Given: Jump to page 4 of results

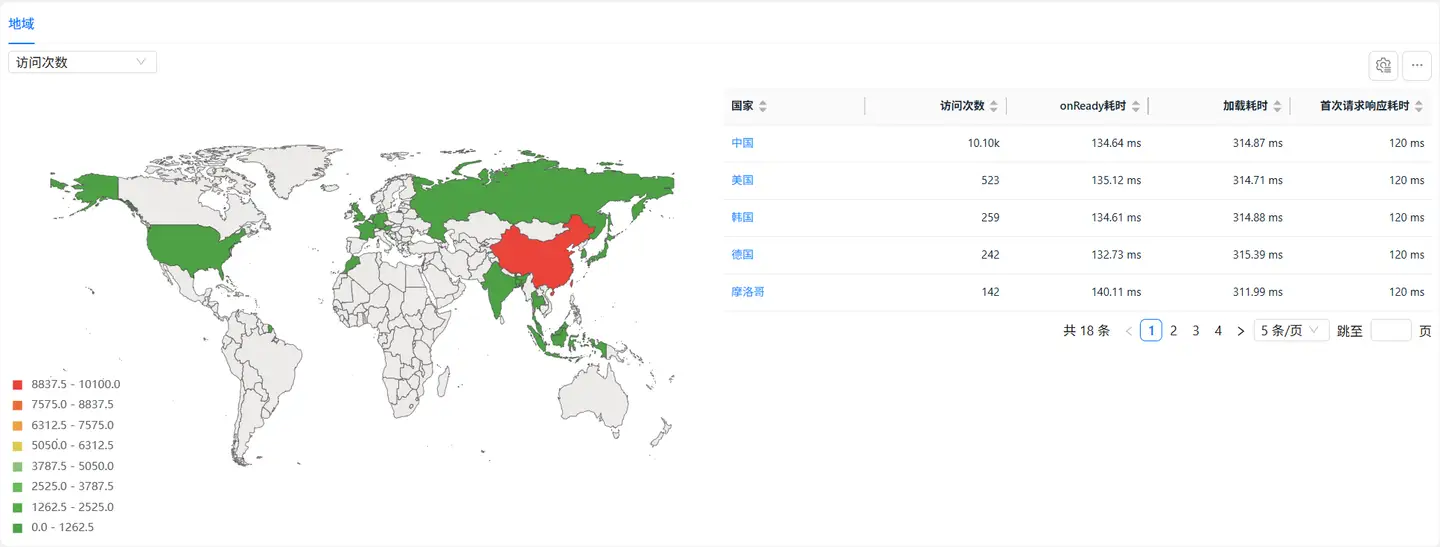Looking at the screenshot, I should (x=1218, y=331).
